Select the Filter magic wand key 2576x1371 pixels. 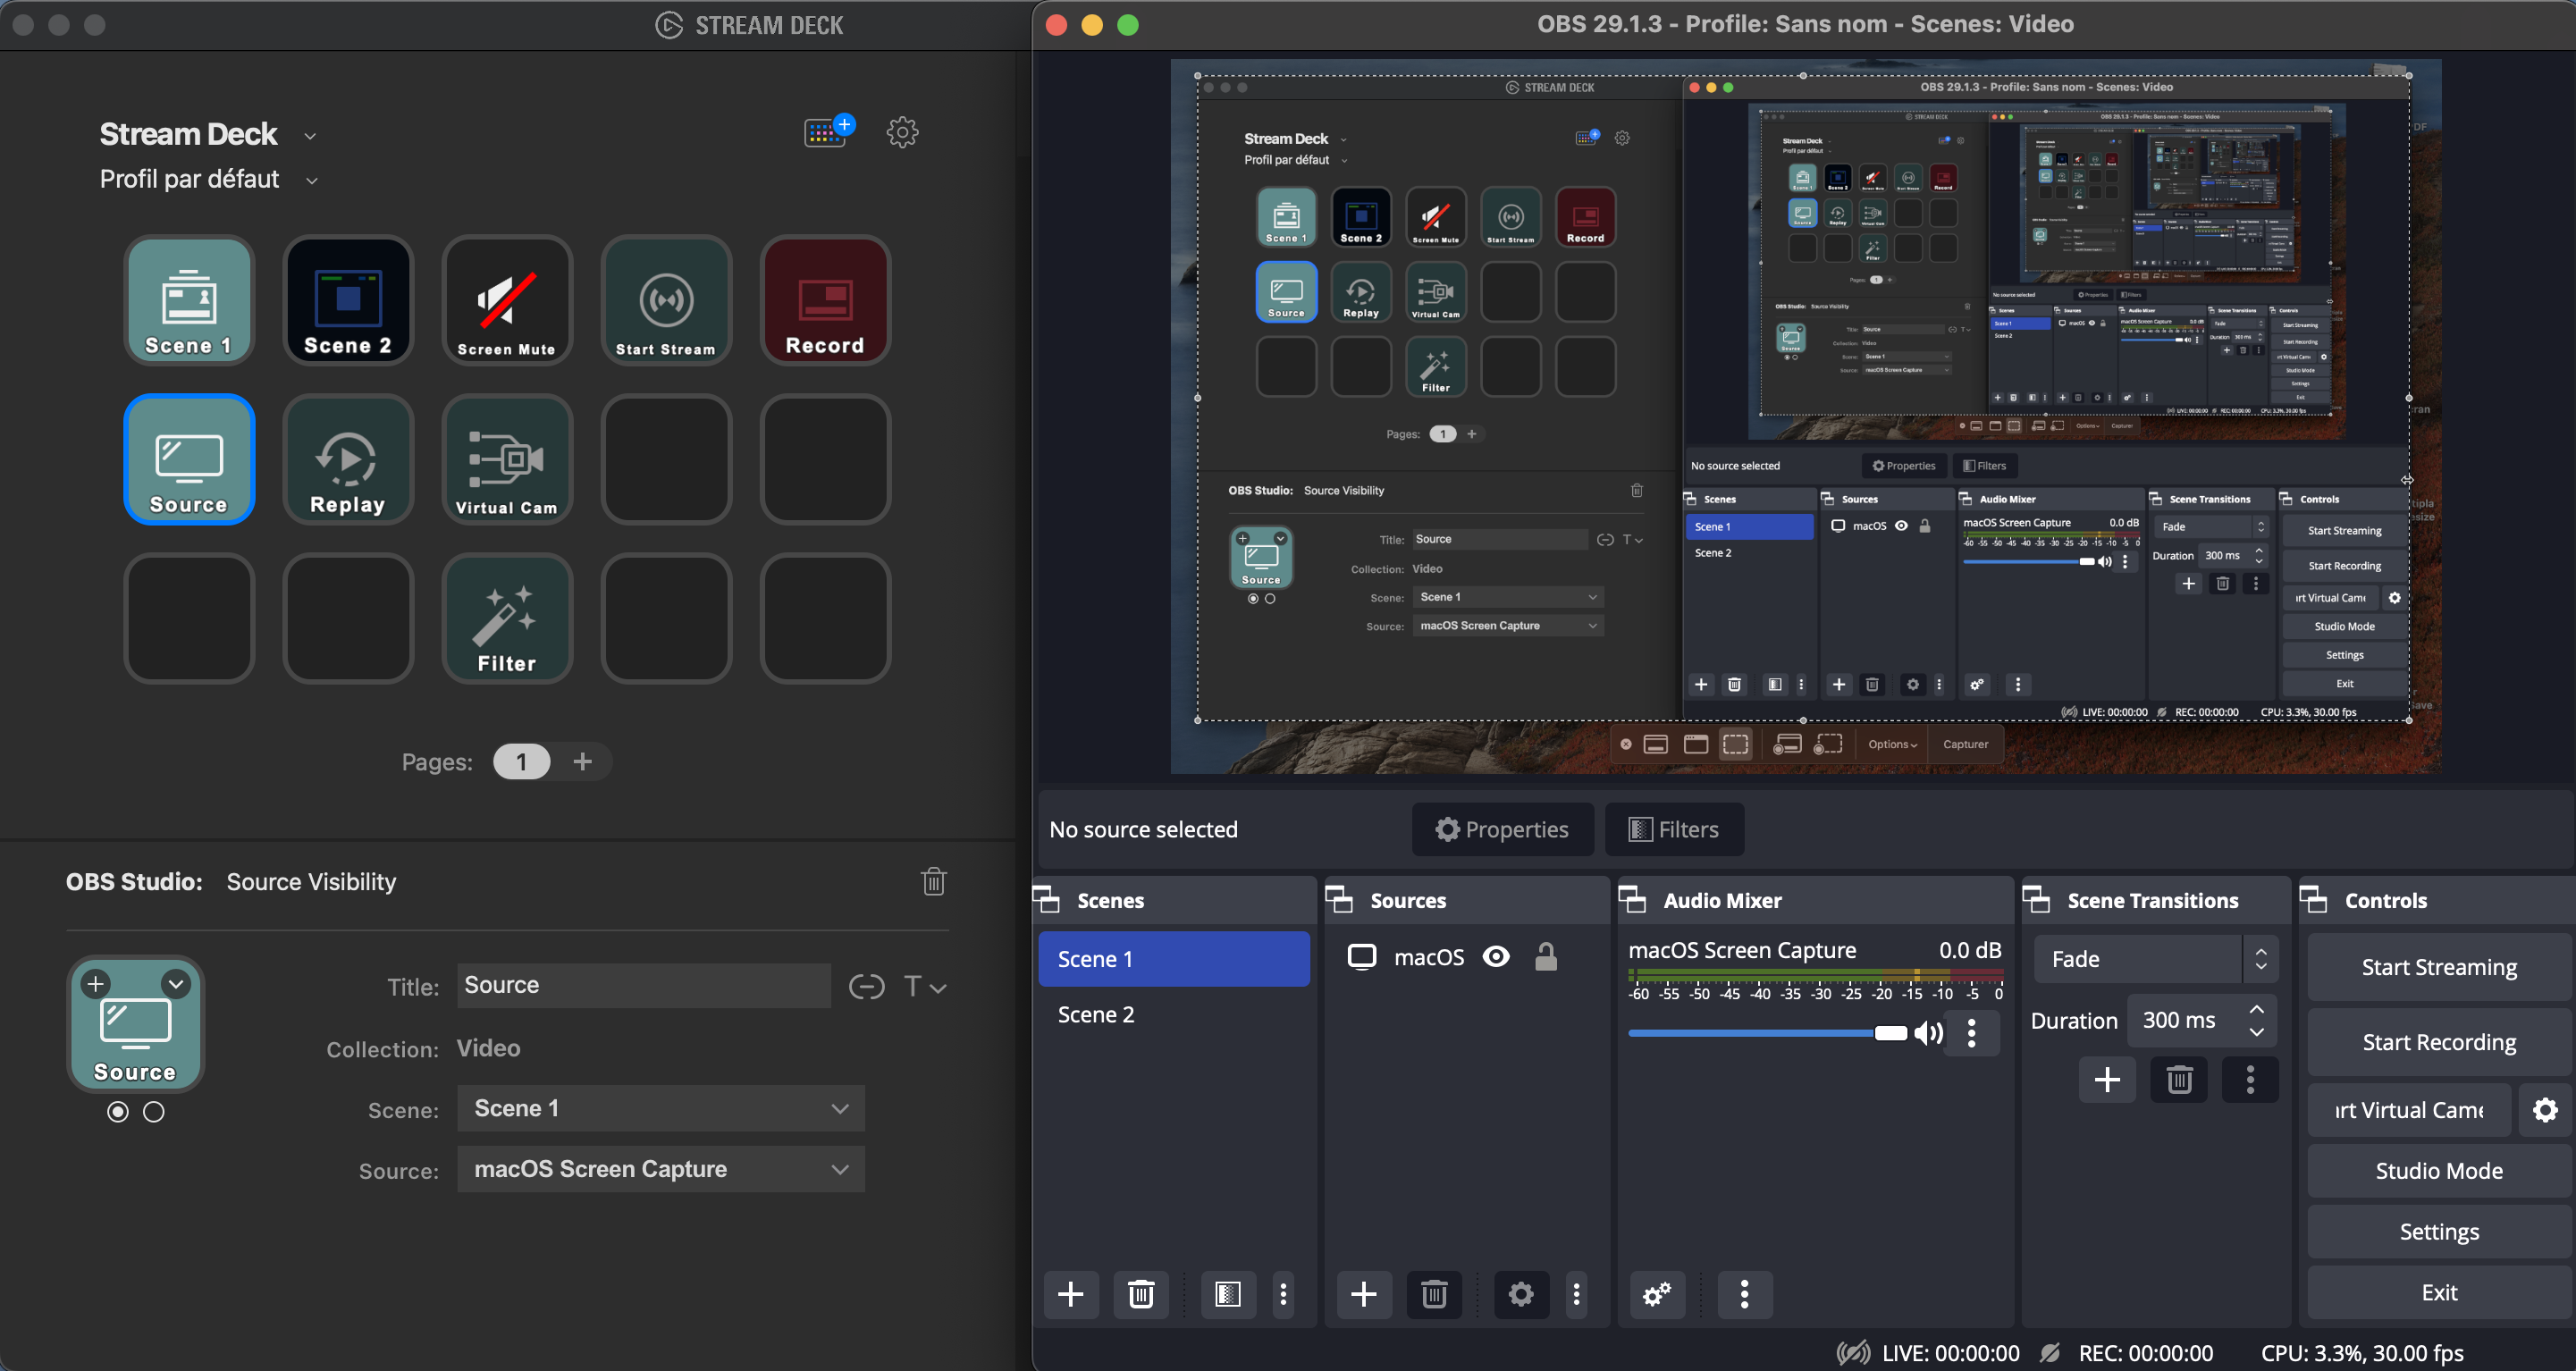(506, 618)
